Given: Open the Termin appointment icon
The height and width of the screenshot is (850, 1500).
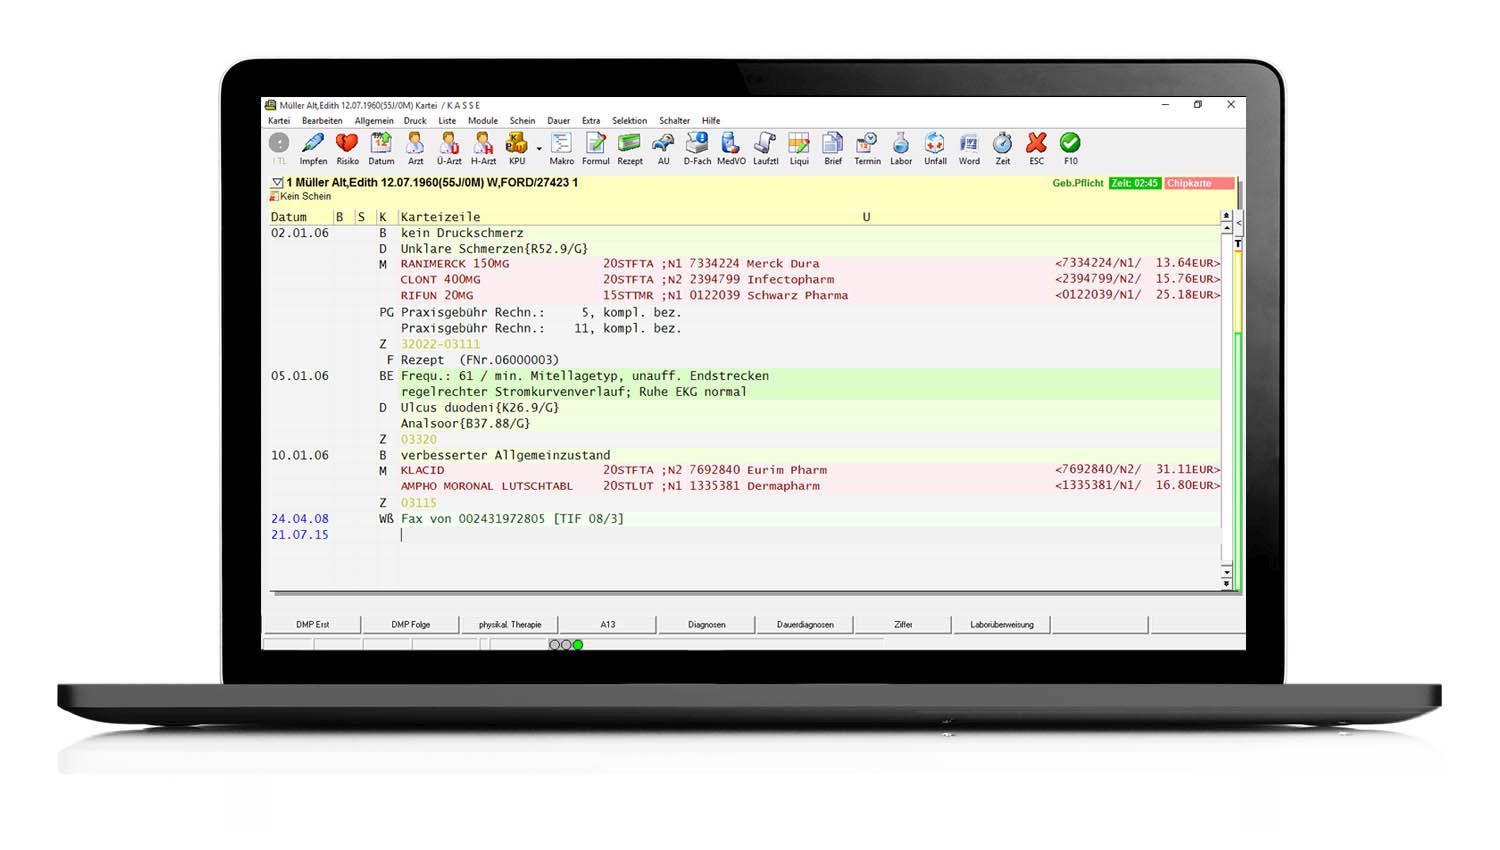Looking at the screenshot, I should point(867,144).
